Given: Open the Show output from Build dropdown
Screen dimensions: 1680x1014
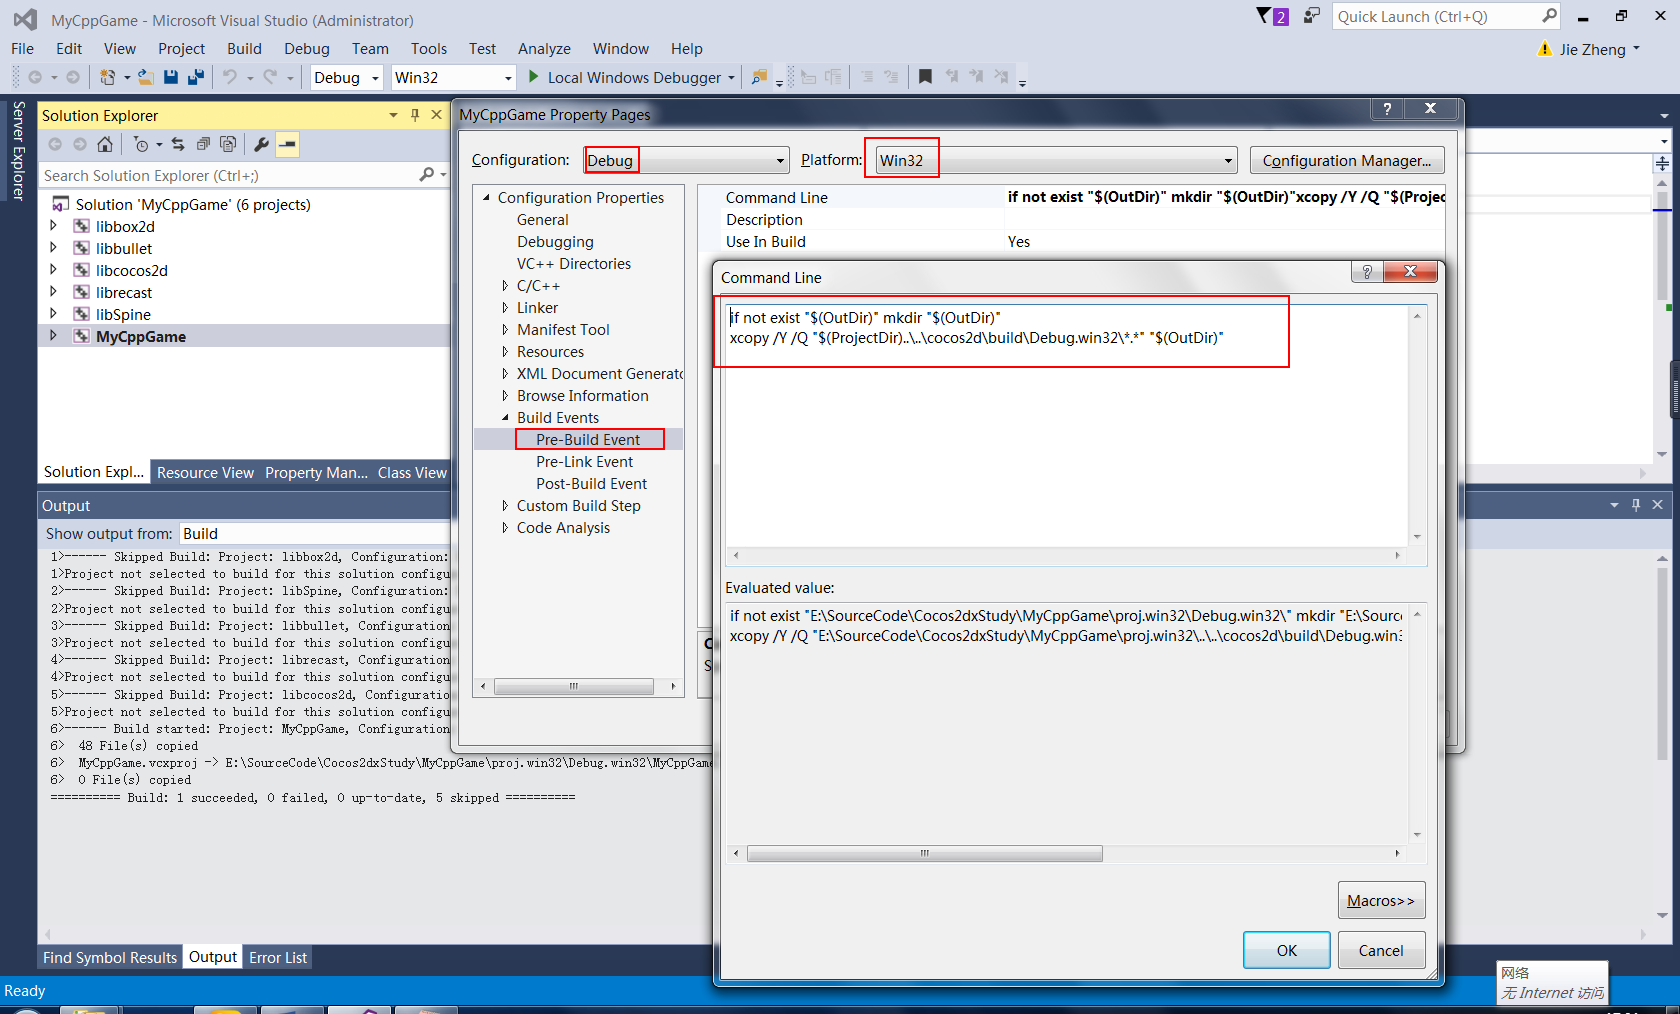Looking at the screenshot, I should pos(315,533).
